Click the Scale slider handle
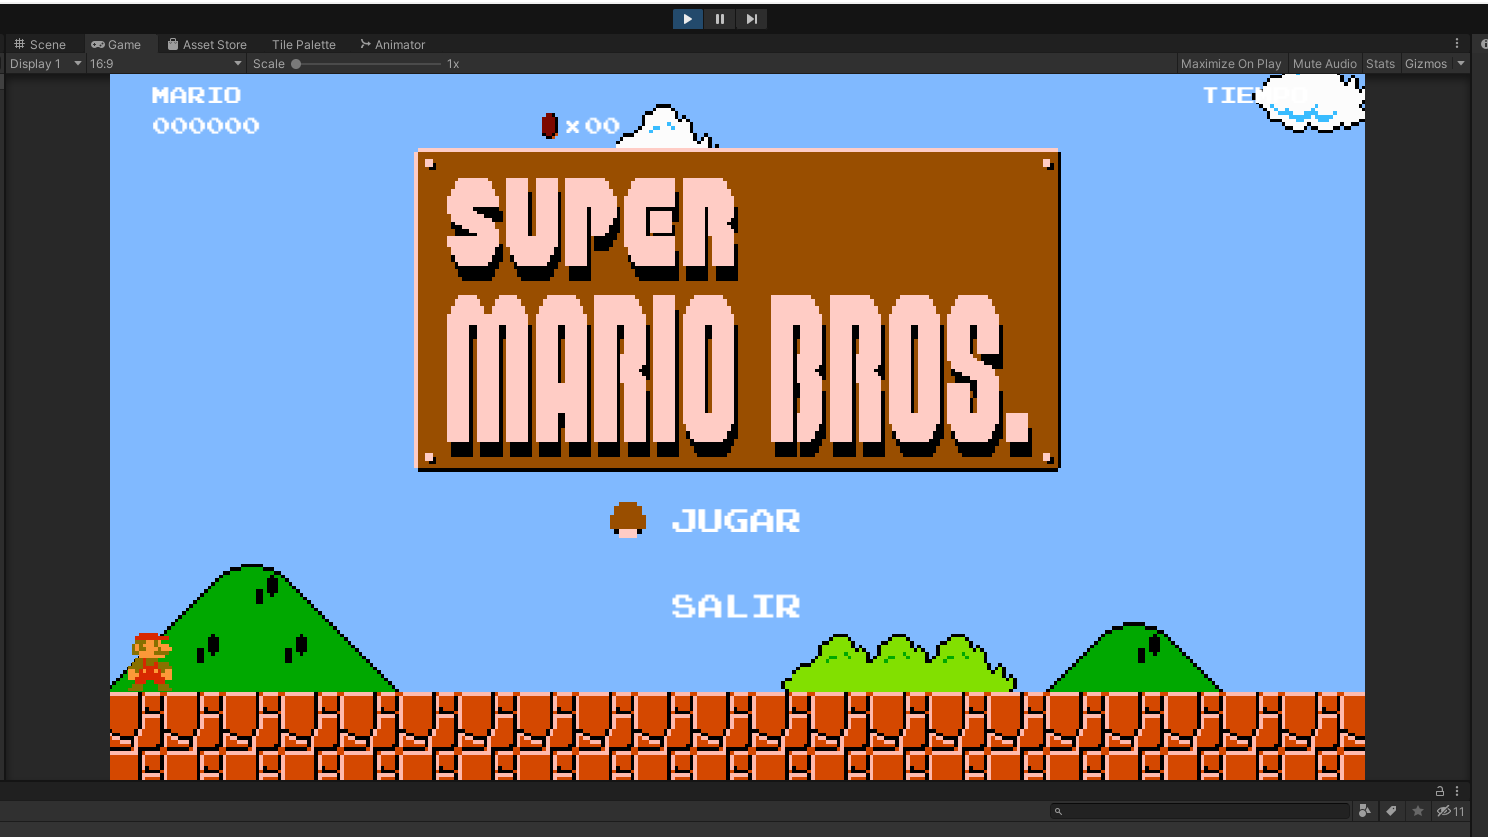Image resolution: width=1488 pixels, height=837 pixels. (x=296, y=64)
